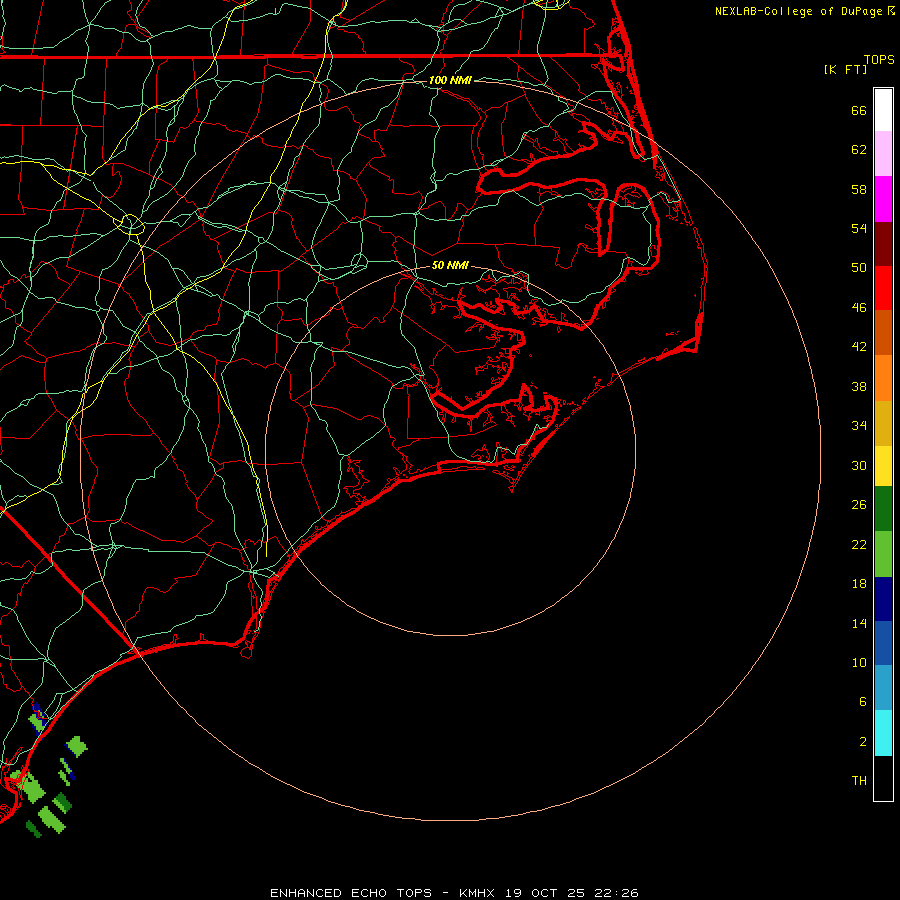
Task: Click the medium blue legend swatch
Action: (883, 643)
